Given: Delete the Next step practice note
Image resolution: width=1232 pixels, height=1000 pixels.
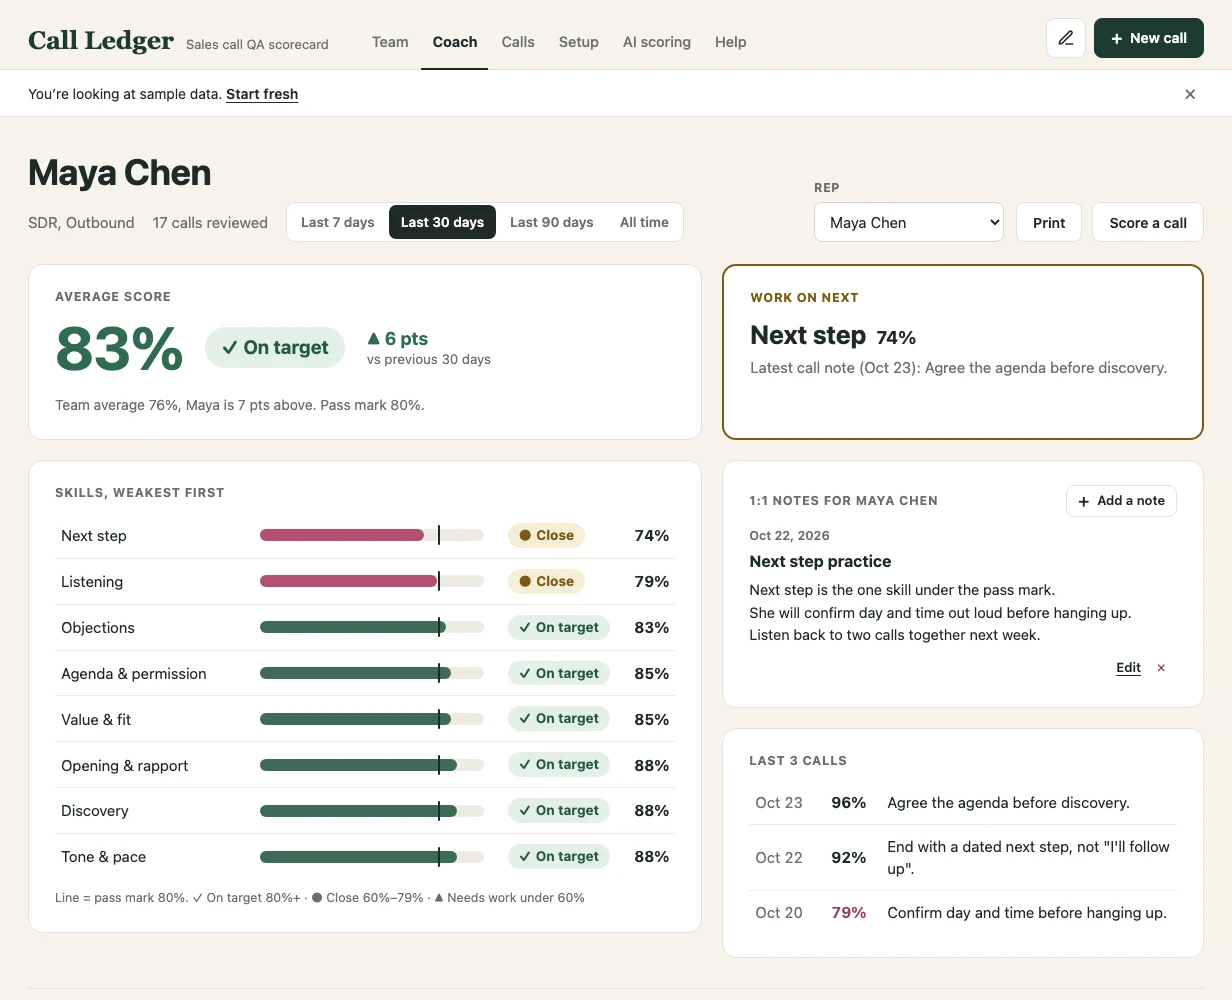Looking at the screenshot, I should click(1161, 668).
